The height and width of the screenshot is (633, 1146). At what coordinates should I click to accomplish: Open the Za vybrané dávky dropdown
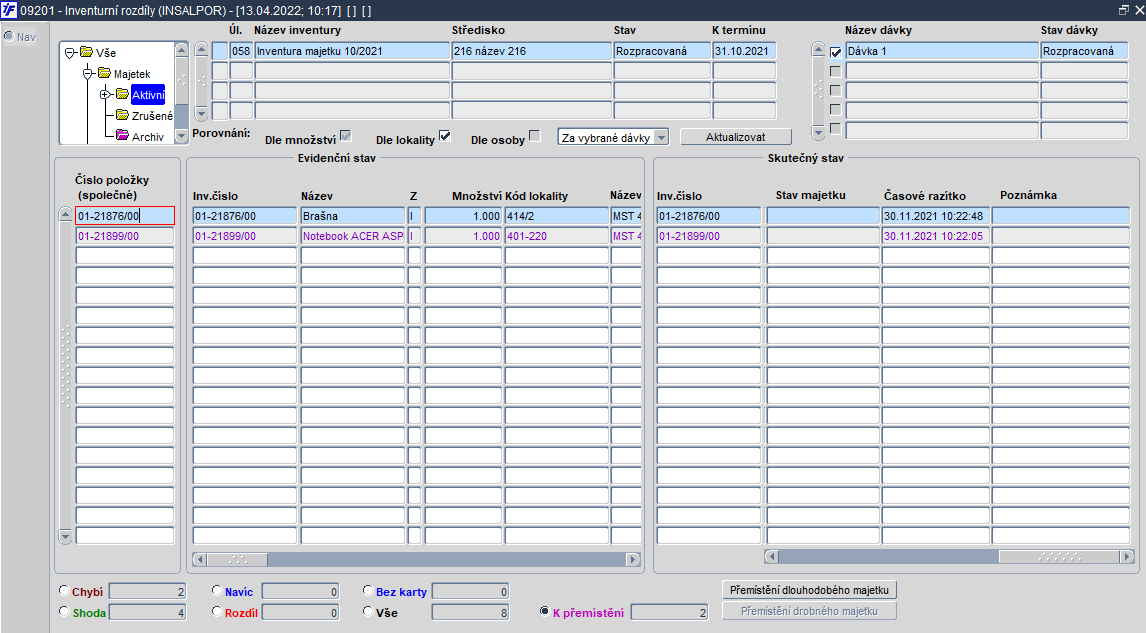(661, 137)
